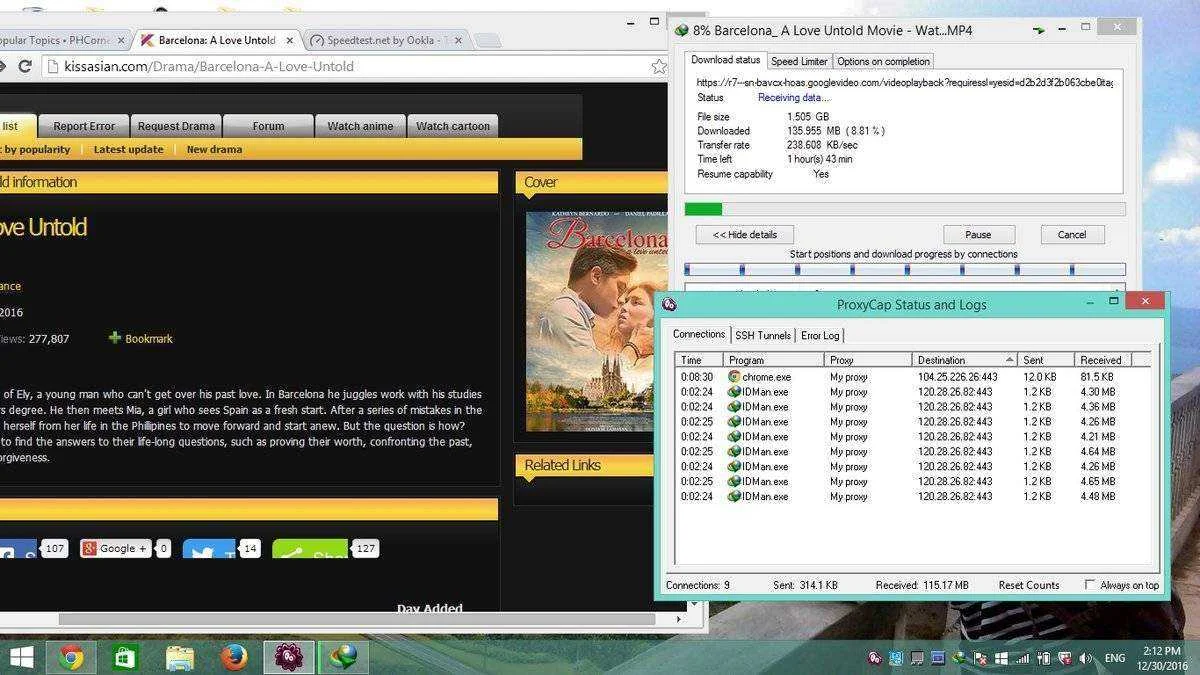The width and height of the screenshot is (1200, 675).
Task: Reload the kissasian page in Chrome
Action: pyautogui.click(x=25, y=66)
